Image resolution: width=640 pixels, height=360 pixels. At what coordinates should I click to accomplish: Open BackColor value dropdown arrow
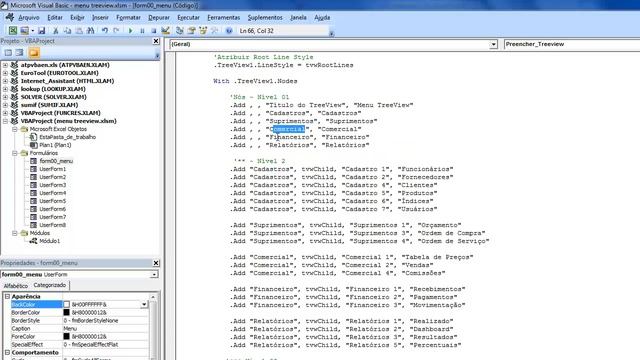(144, 304)
